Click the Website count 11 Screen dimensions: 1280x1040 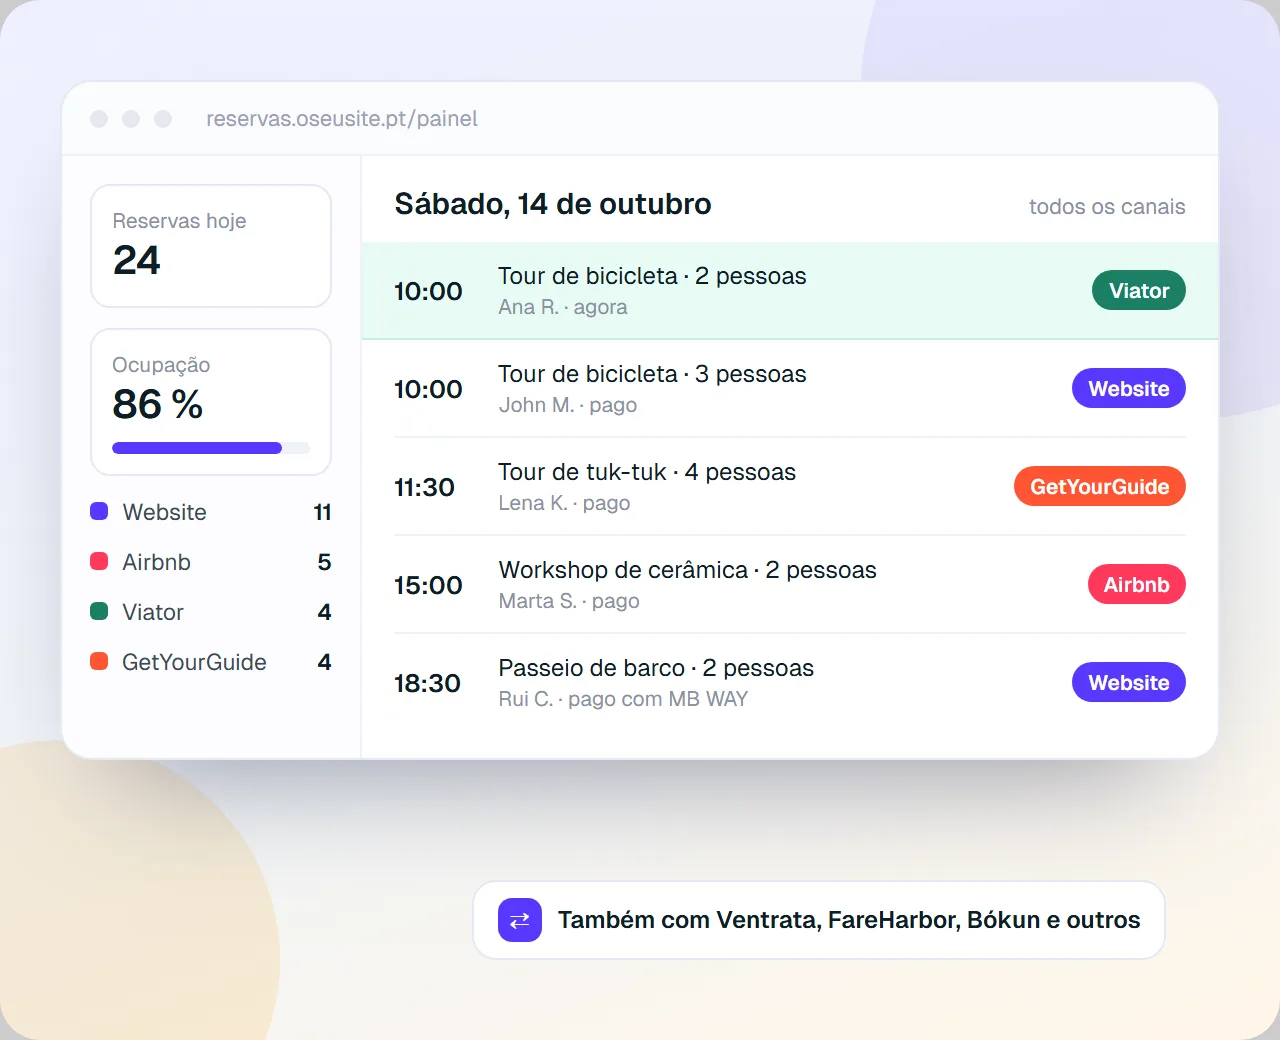point(322,512)
